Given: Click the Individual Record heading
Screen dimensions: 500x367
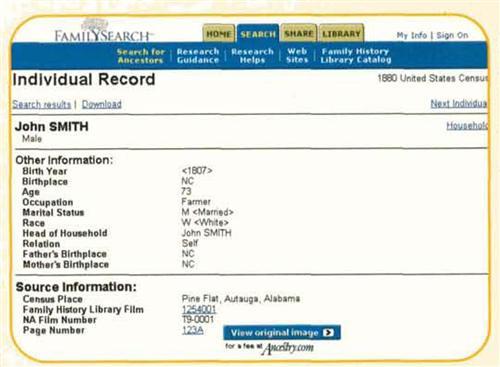Looking at the screenshot, I should 84,80.
